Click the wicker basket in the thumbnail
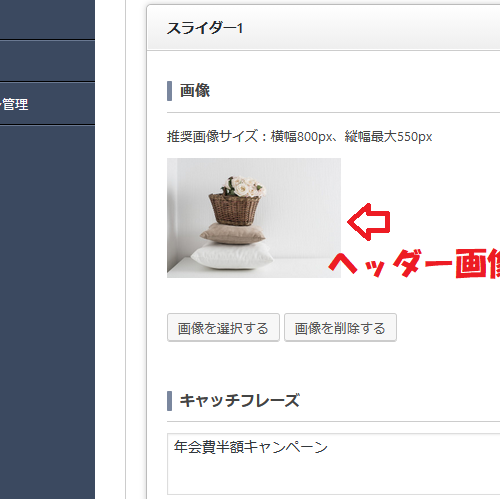The image size is (500, 499). [x=234, y=210]
